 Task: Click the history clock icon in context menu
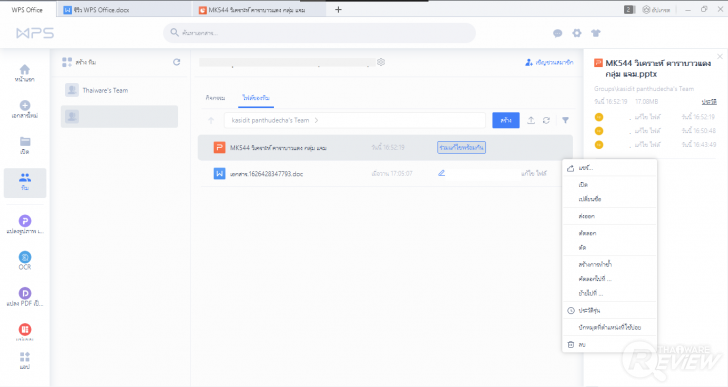[571, 310]
